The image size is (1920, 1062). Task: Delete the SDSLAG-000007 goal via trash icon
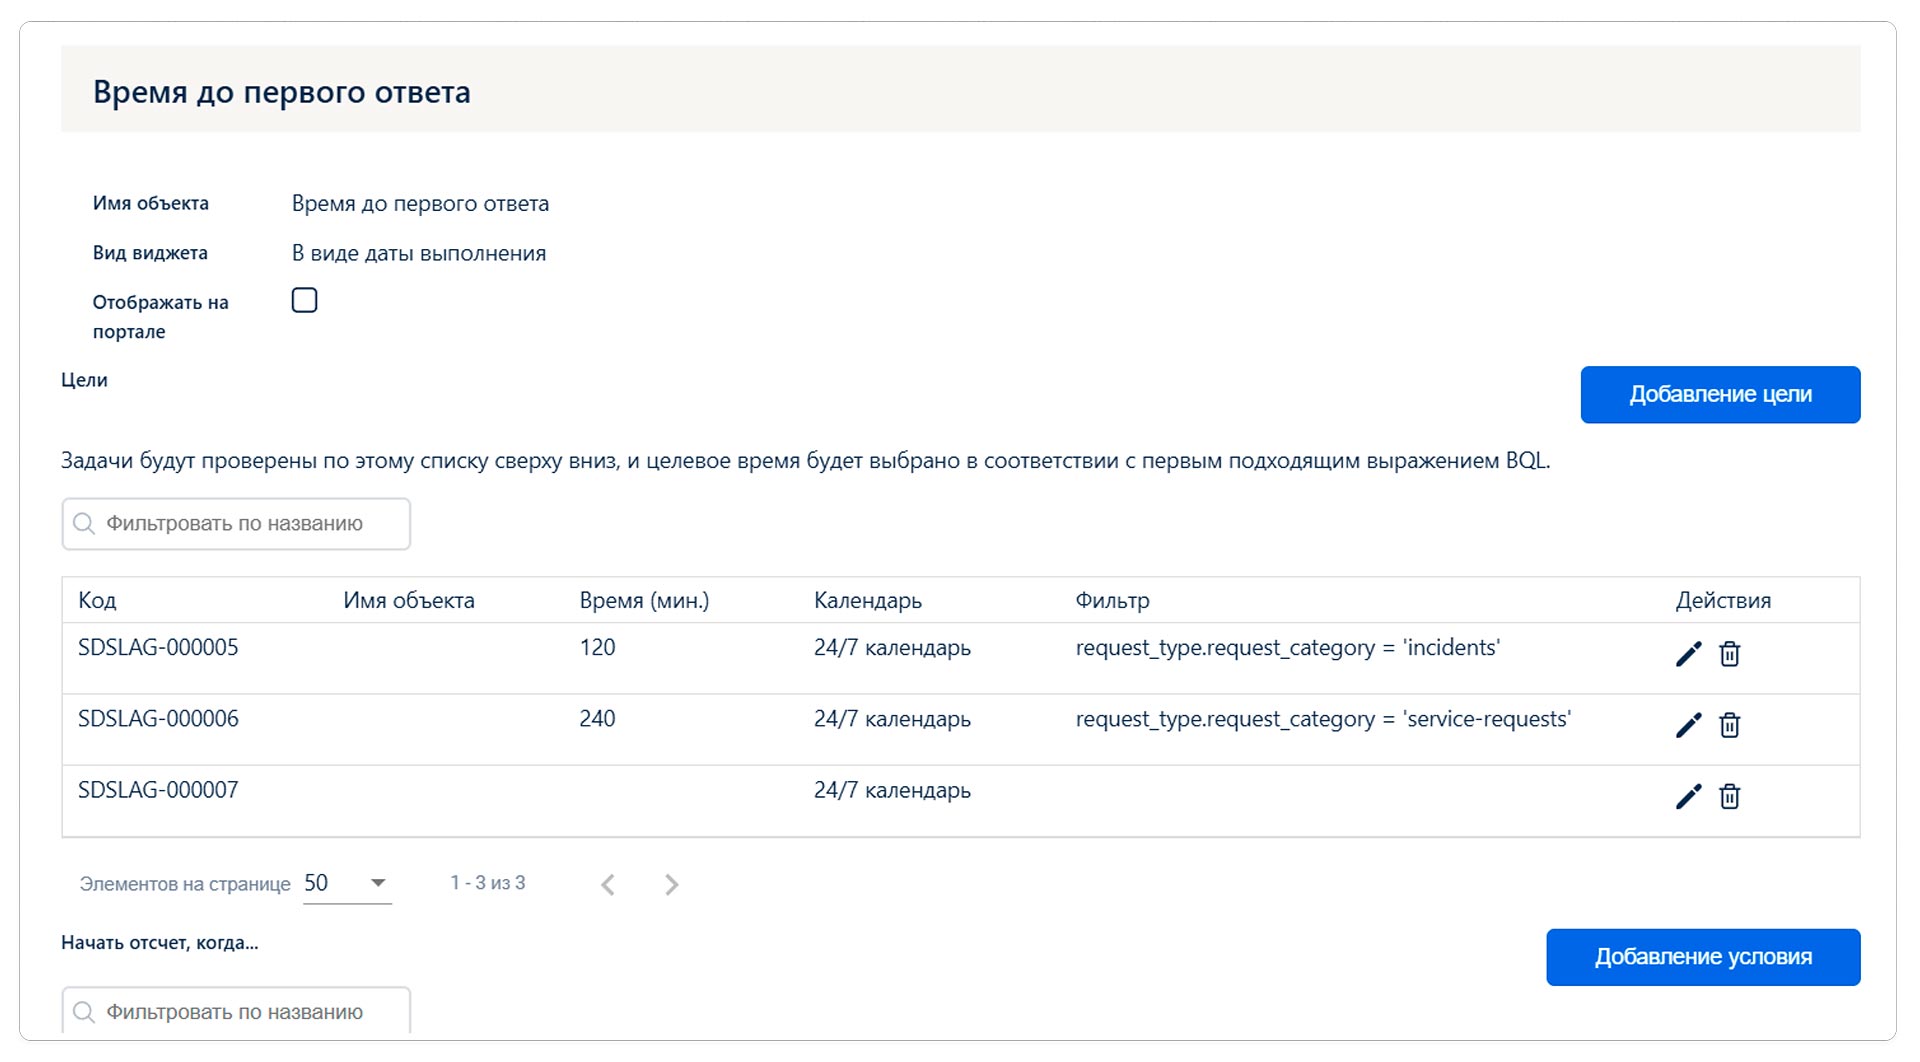click(x=1731, y=797)
